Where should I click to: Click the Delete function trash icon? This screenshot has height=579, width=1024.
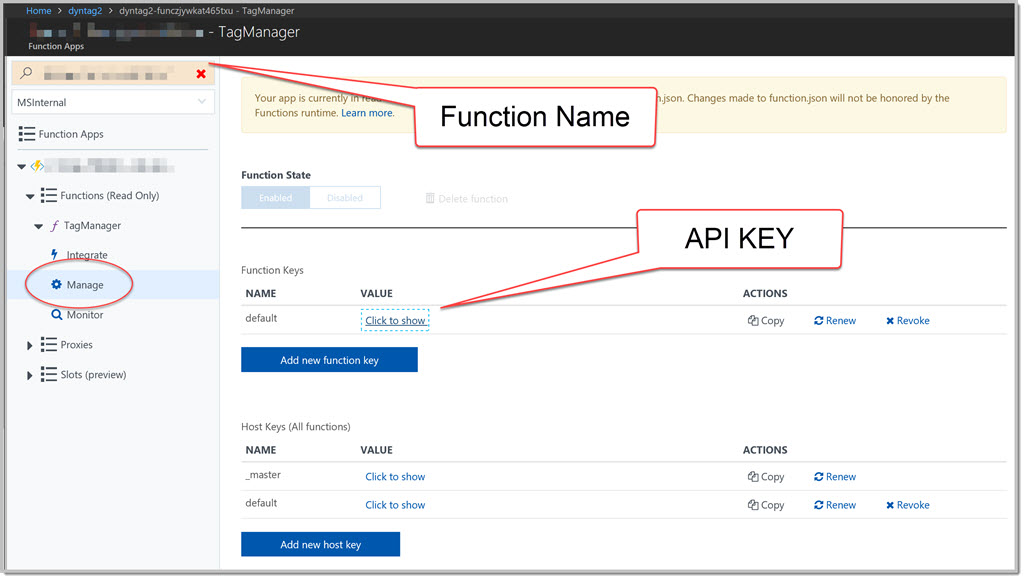click(430, 198)
